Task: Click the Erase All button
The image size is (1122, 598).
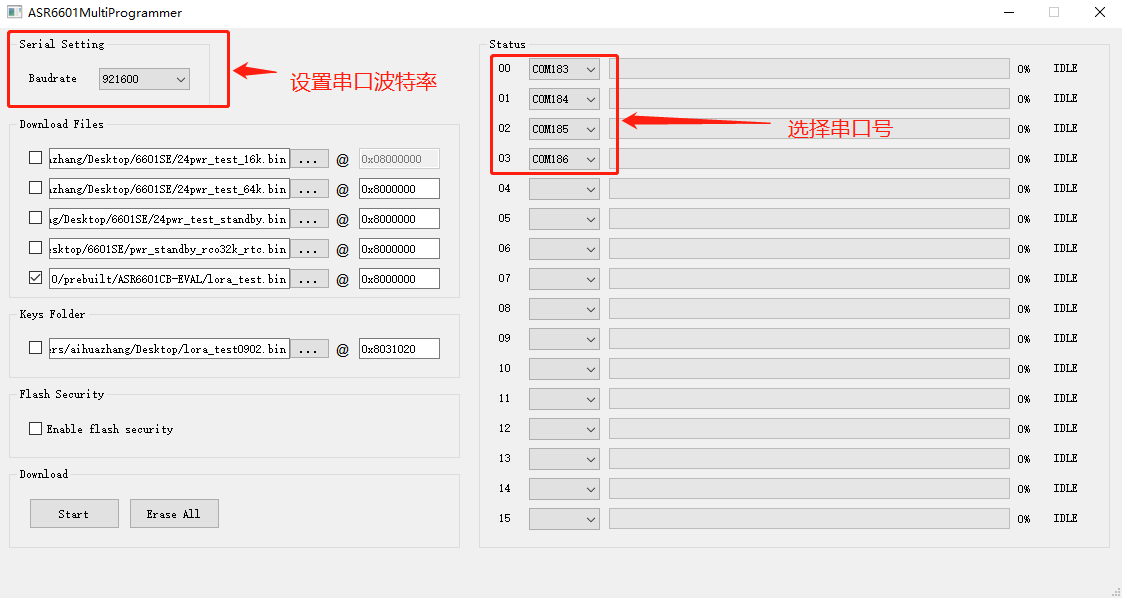Action: pos(174,514)
